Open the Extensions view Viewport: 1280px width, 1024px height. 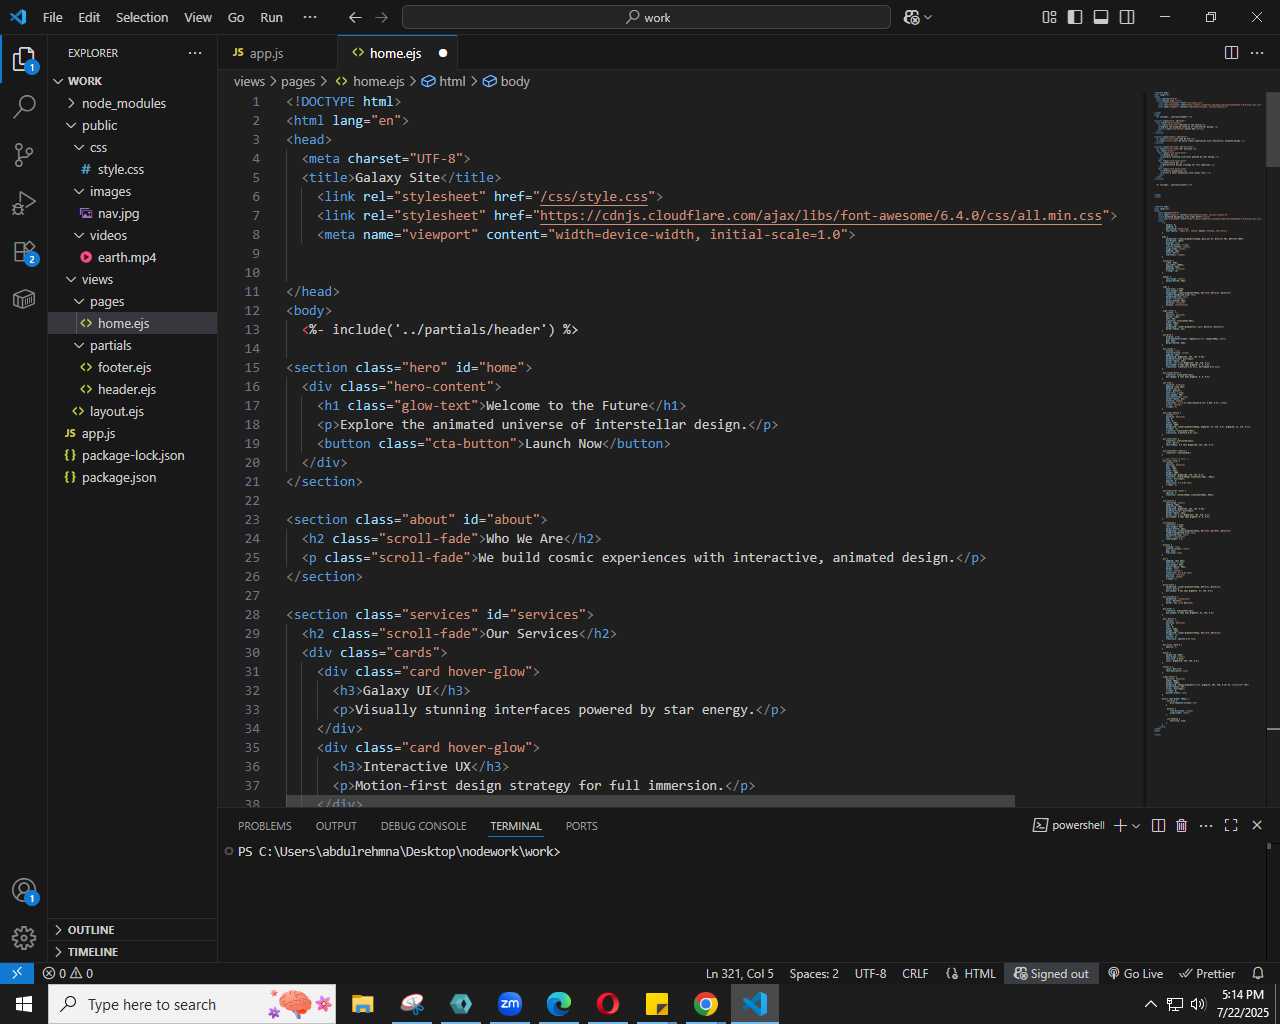[x=24, y=251]
